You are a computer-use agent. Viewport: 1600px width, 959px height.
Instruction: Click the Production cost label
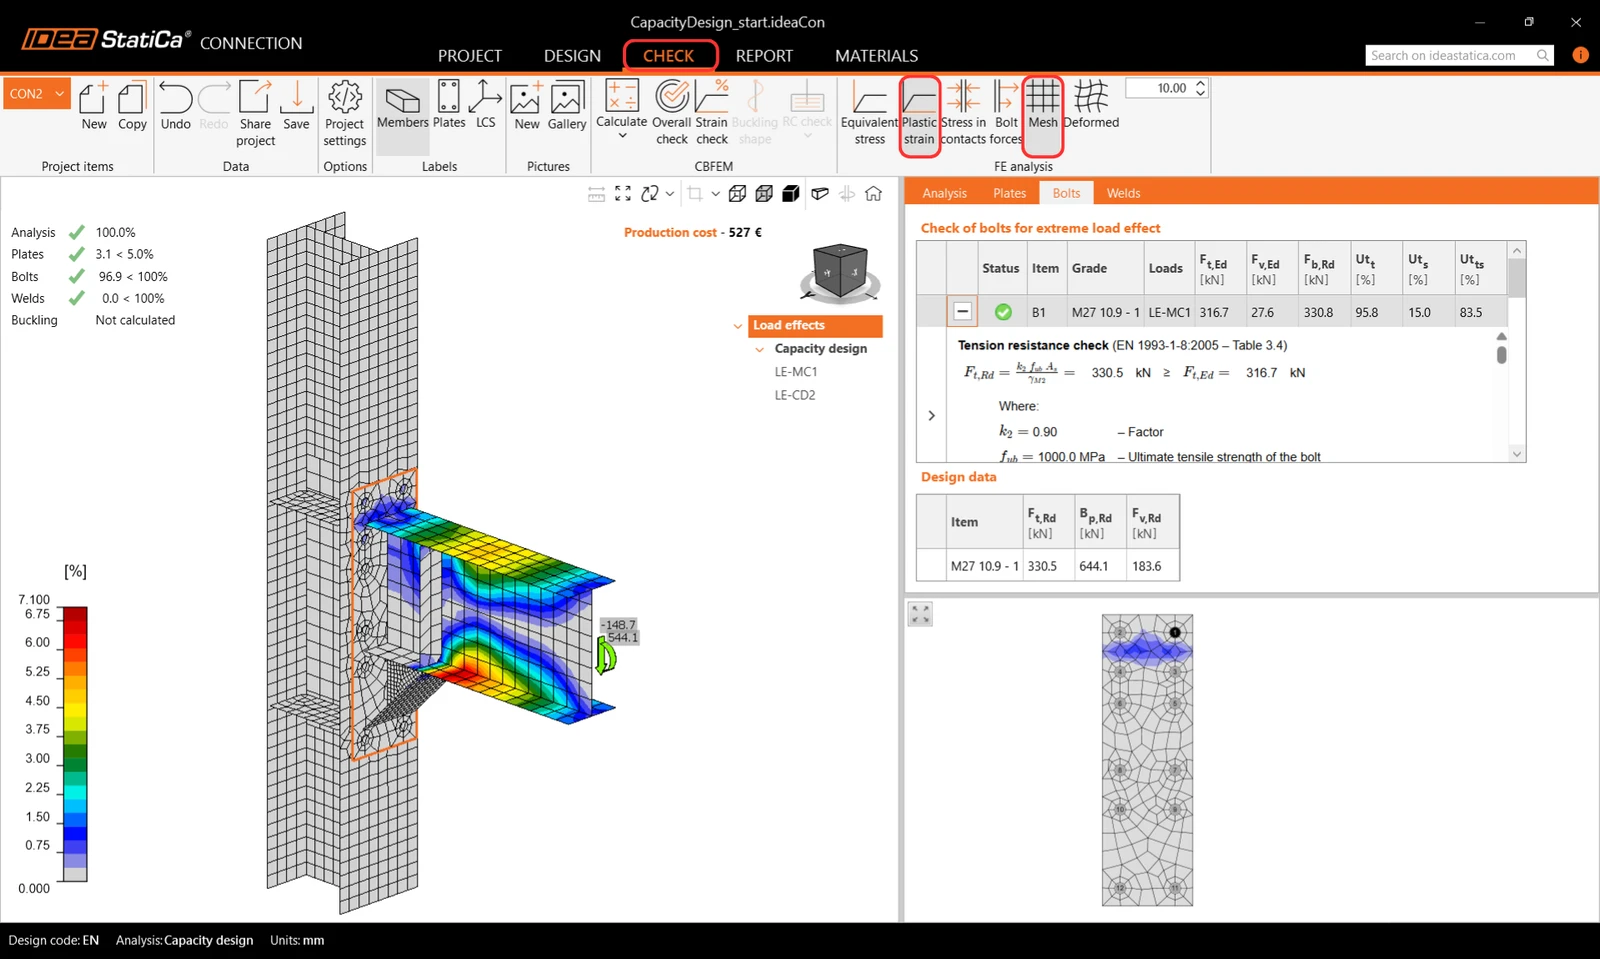(670, 232)
